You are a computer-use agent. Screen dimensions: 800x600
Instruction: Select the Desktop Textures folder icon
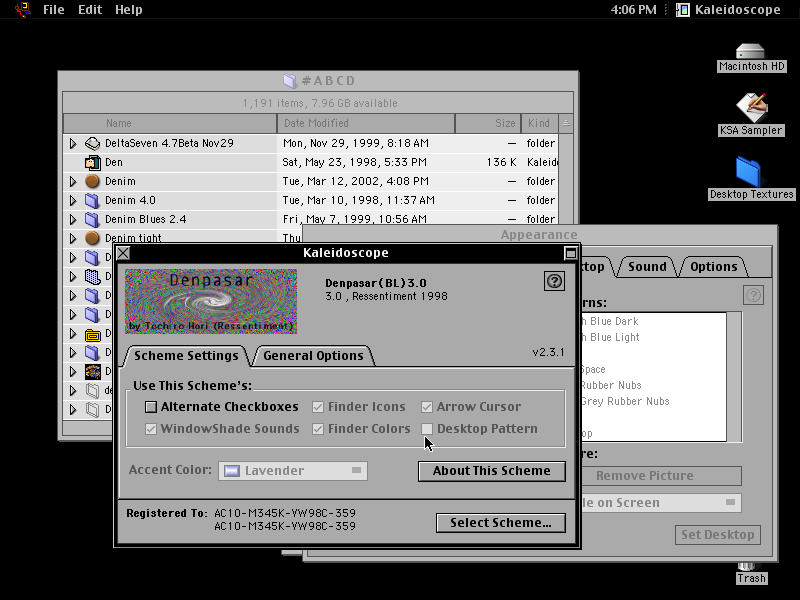click(x=748, y=172)
